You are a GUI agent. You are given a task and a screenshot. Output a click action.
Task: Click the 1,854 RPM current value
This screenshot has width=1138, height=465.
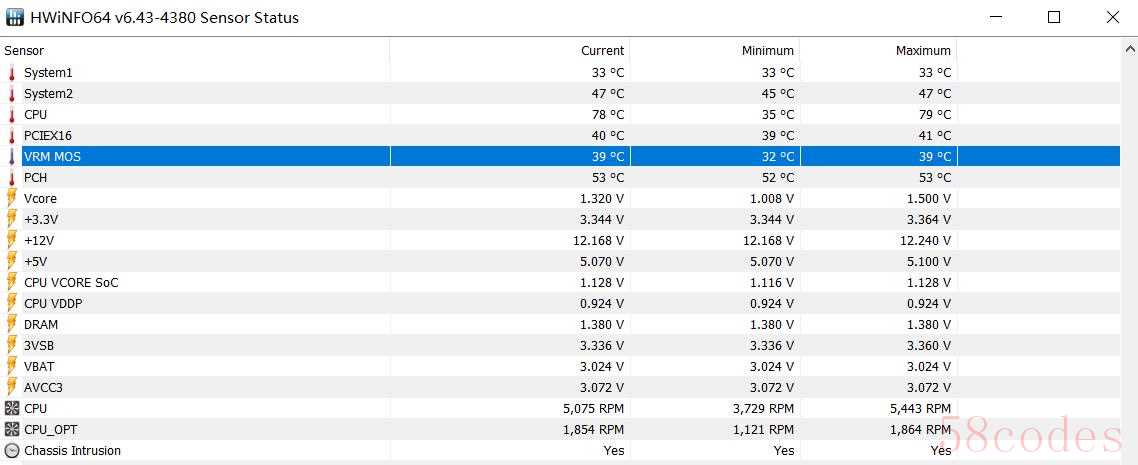(x=594, y=430)
